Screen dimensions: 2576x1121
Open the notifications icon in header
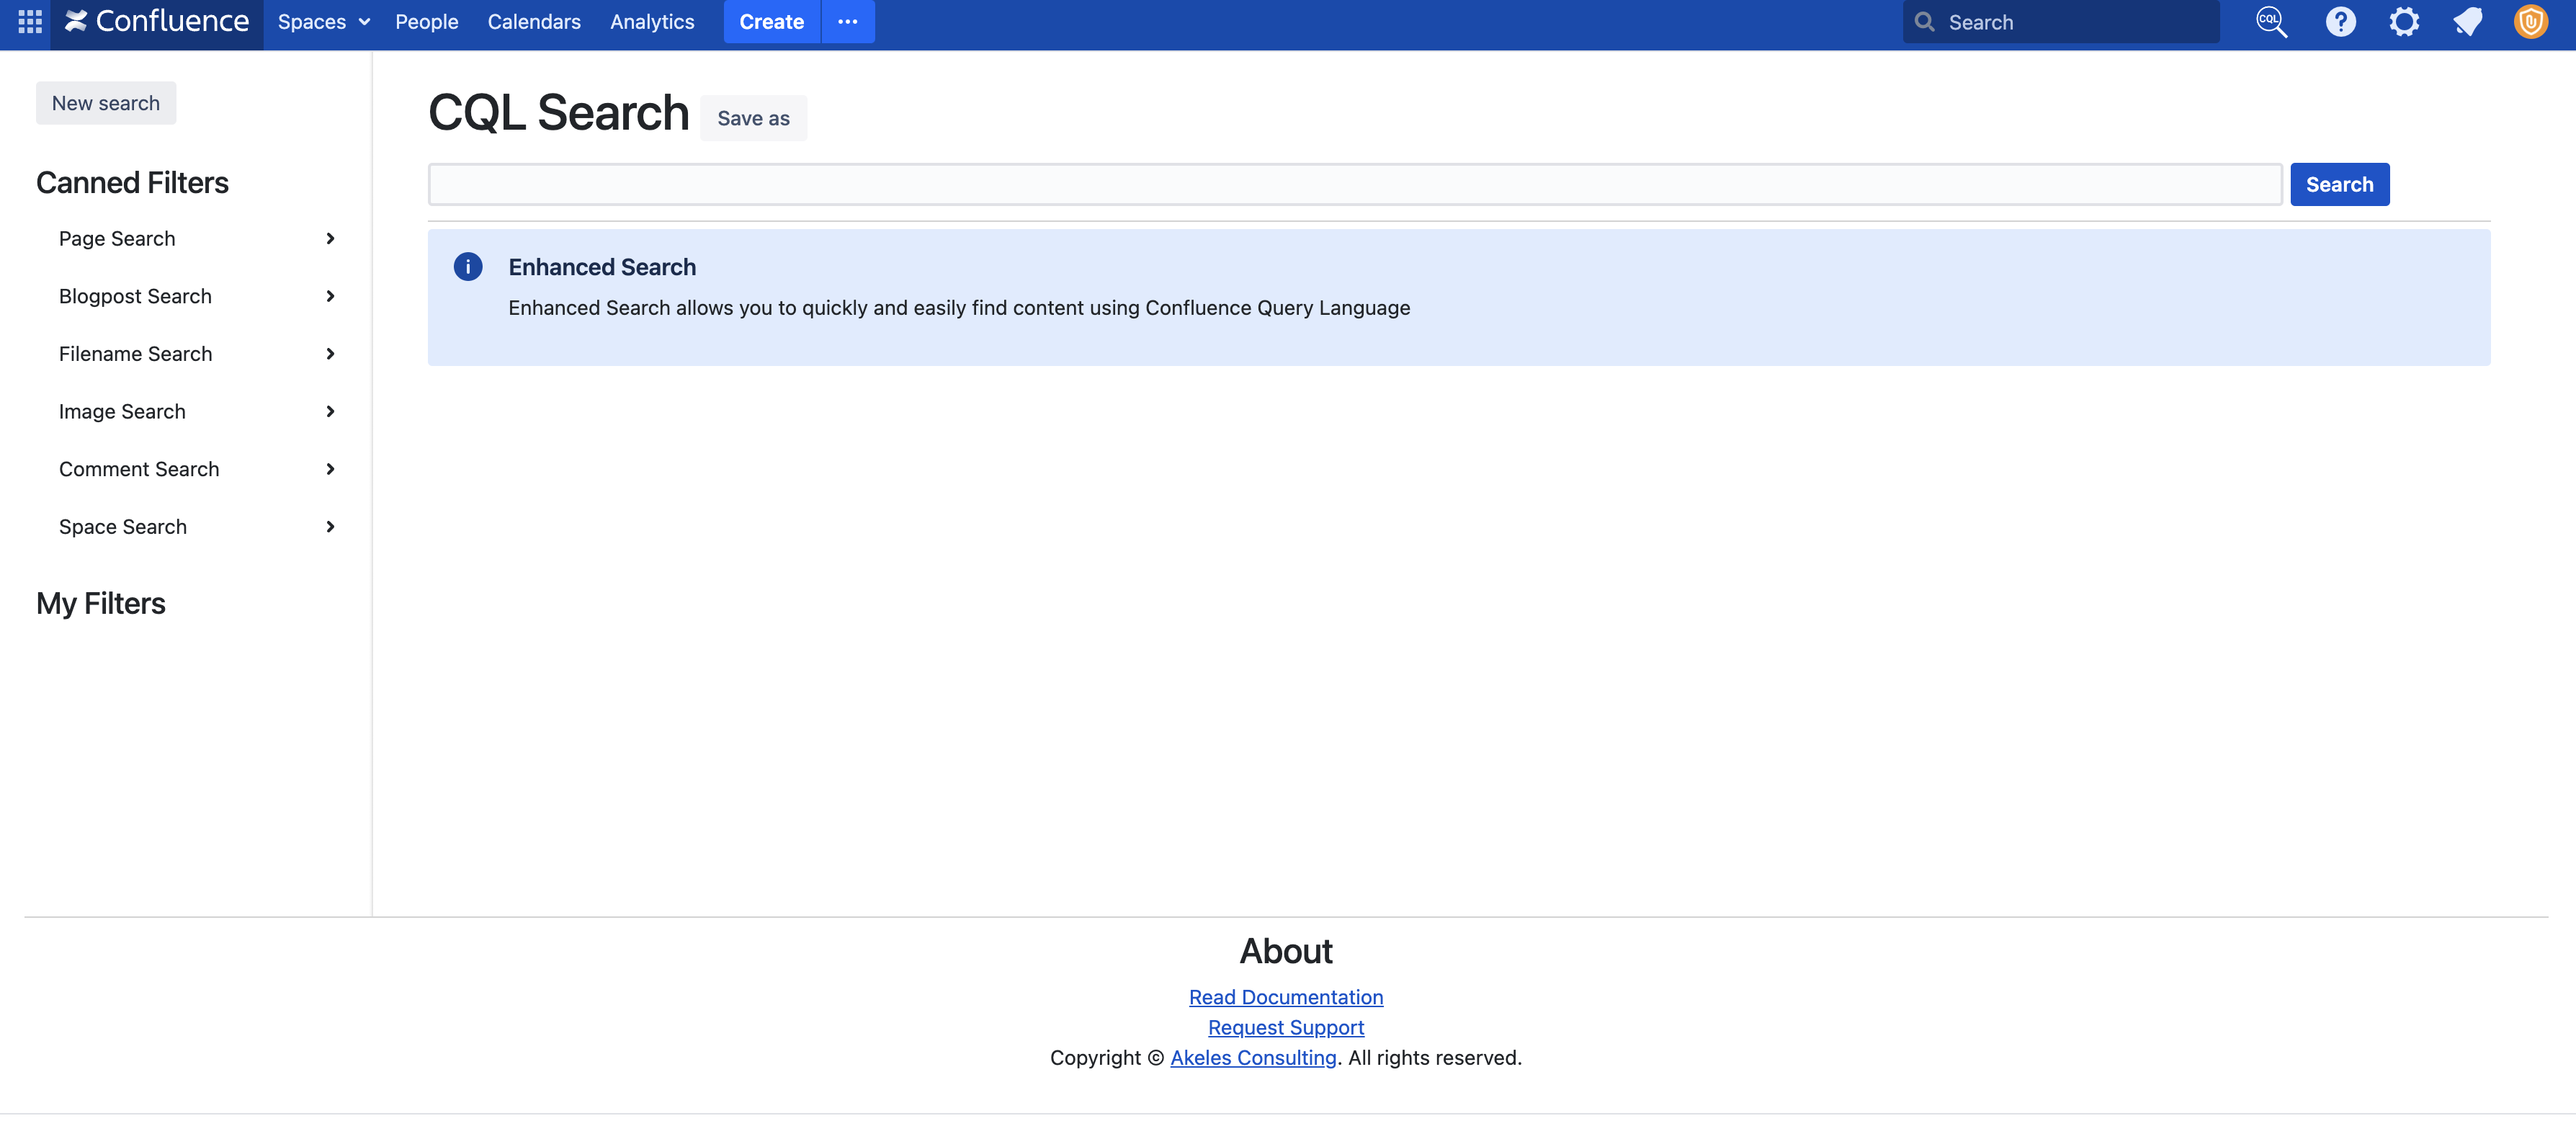2467,21
